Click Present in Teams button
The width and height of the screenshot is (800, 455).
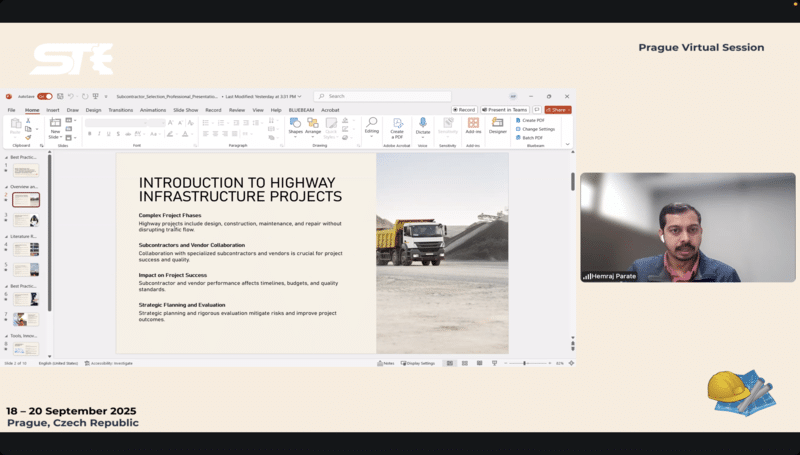tap(504, 110)
